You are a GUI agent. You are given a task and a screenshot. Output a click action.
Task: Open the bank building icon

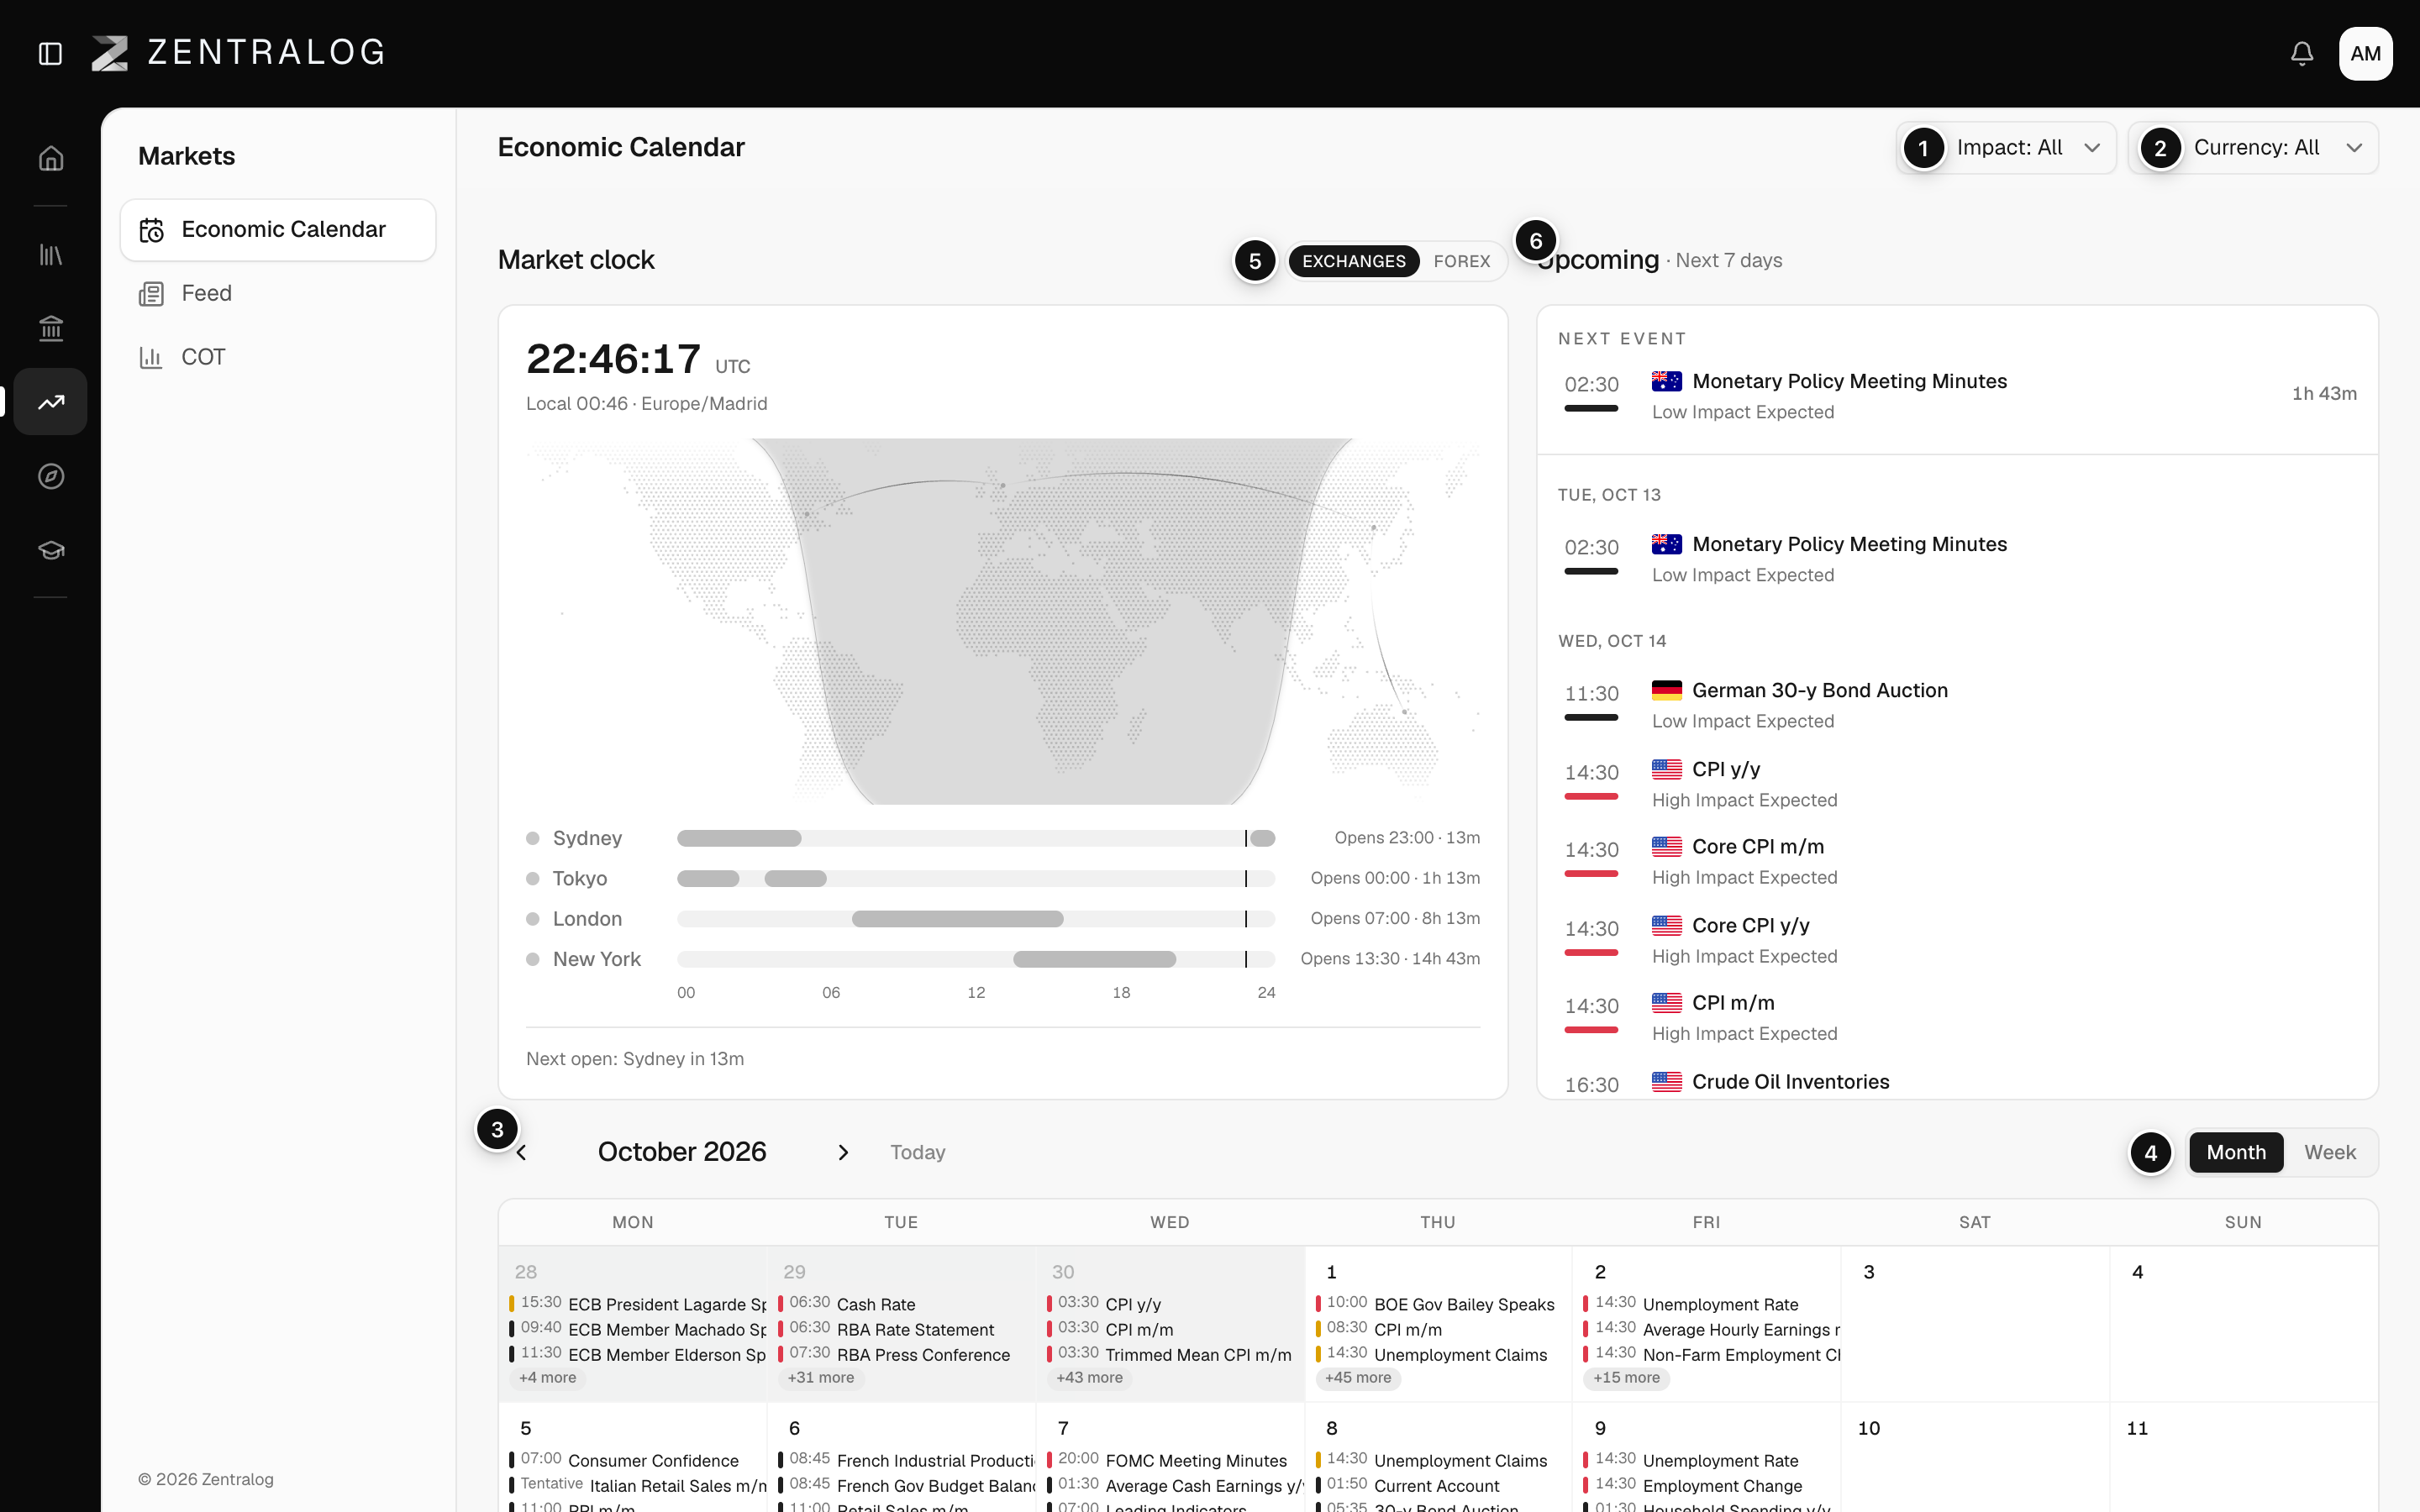(51, 328)
